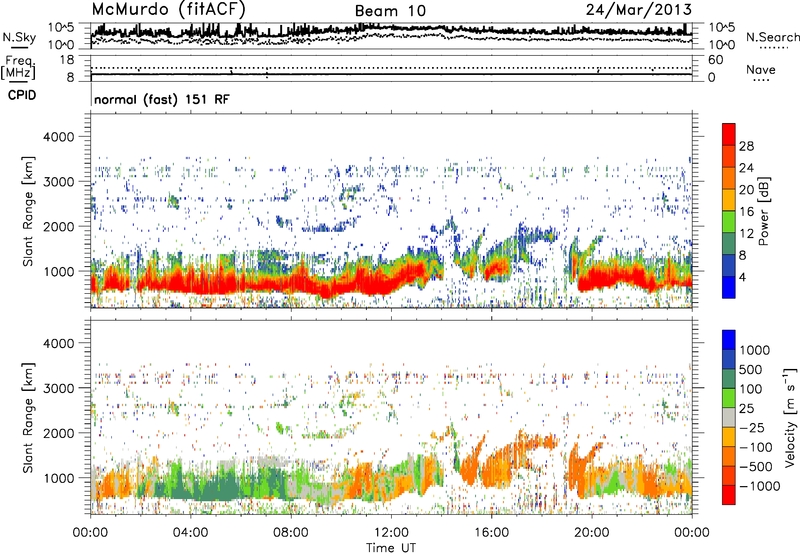Select the N.Sky legend label
Image resolution: width=800 pixels, height=554 pixels.
click(19, 37)
